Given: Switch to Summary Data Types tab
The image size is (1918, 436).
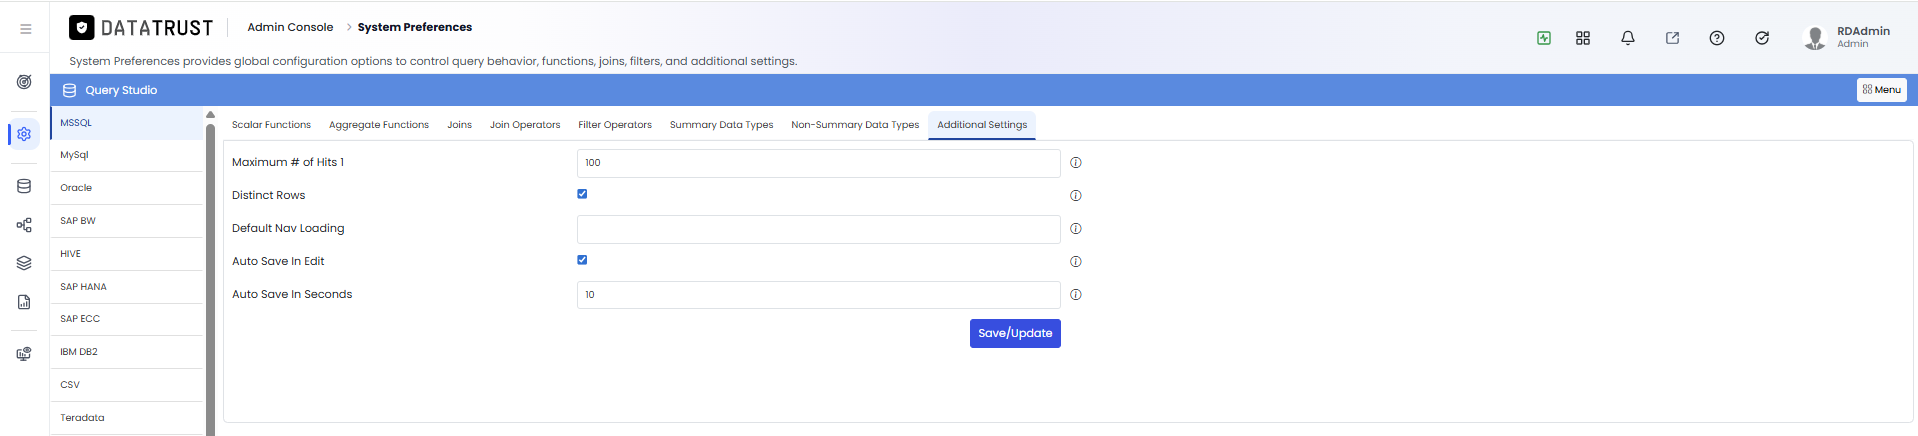Looking at the screenshot, I should coord(721,125).
